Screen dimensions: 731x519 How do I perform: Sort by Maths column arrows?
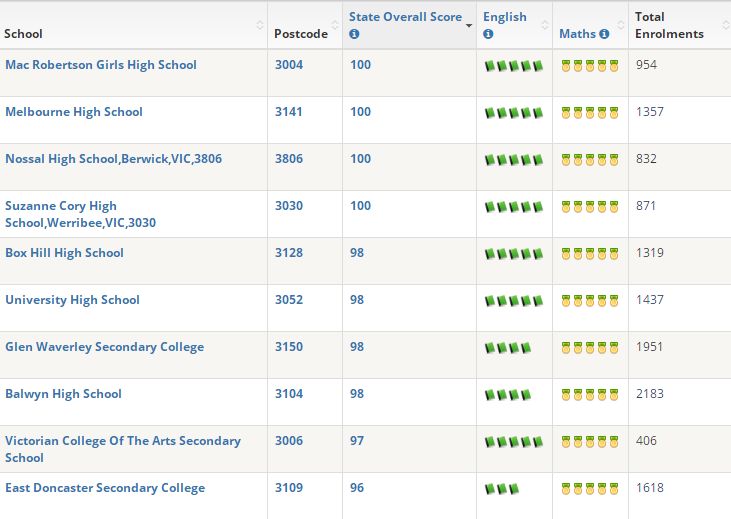click(621, 25)
